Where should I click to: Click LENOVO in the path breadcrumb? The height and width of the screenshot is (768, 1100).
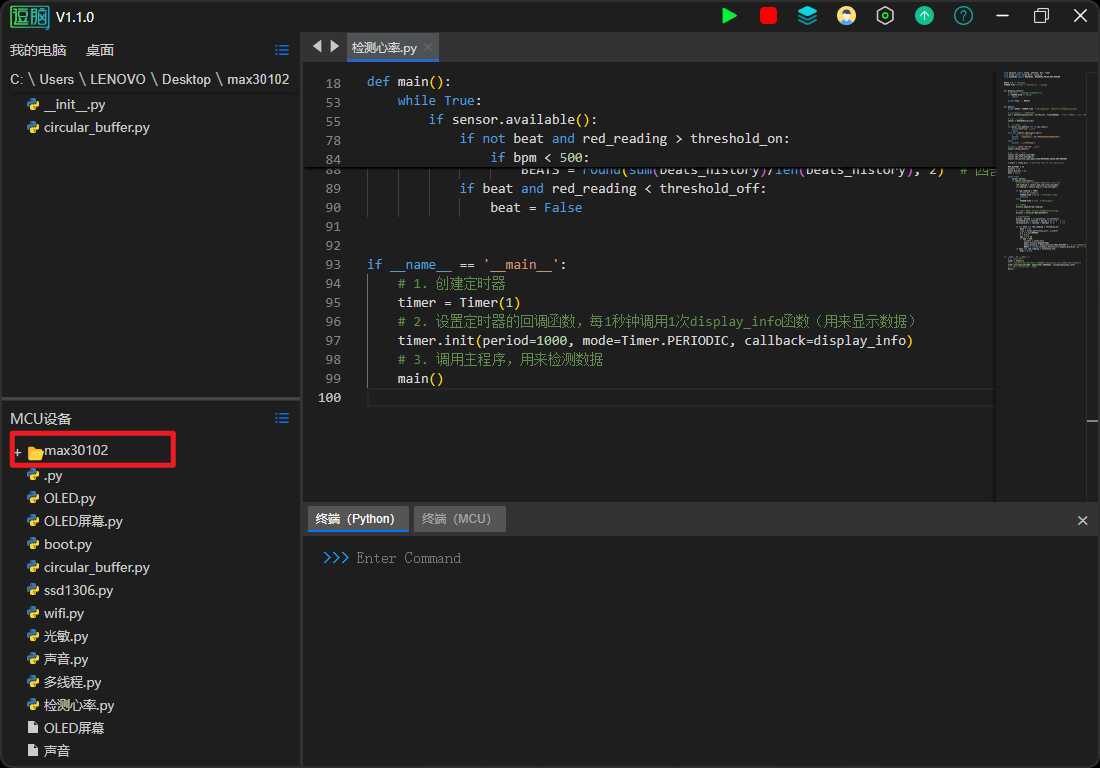pyautogui.click(x=118, y=79)
